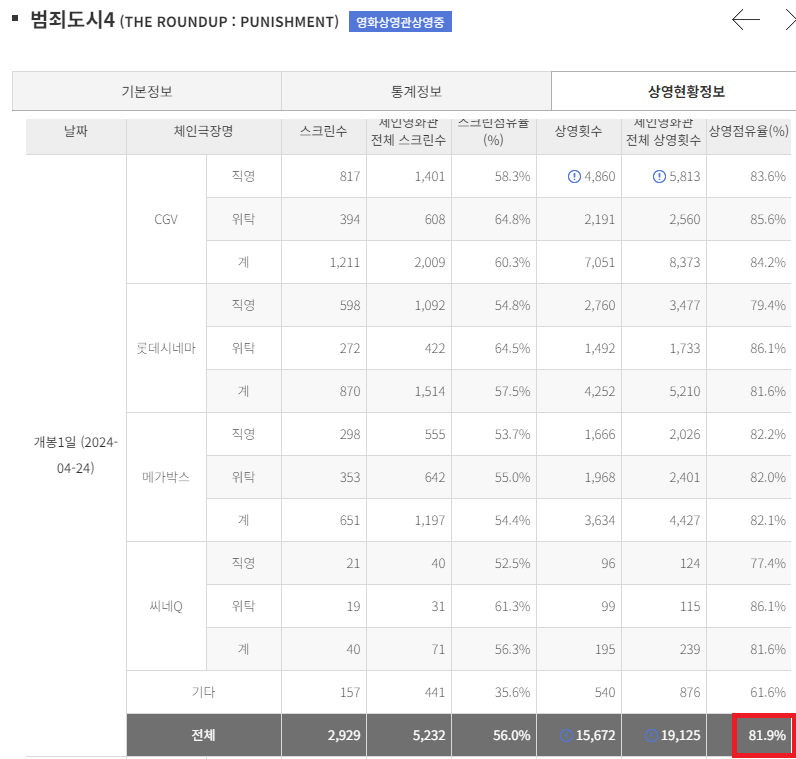Screen dimensions: 796x759
Task: Switch to the 통계정보 tab
Action: (415, 92)
